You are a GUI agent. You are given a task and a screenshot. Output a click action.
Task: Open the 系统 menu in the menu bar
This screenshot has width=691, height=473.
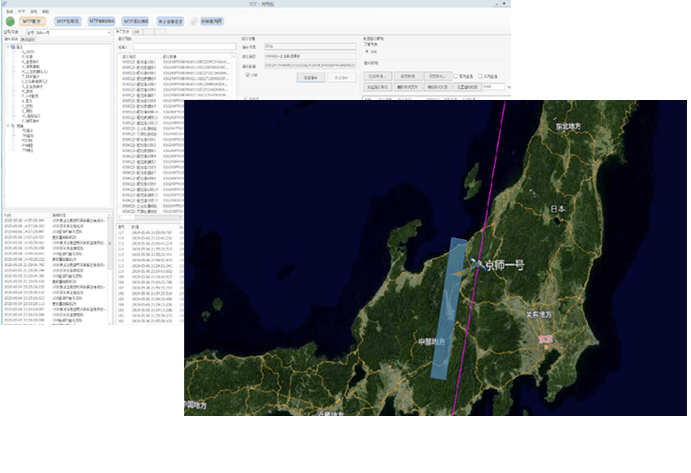(7, 10)
